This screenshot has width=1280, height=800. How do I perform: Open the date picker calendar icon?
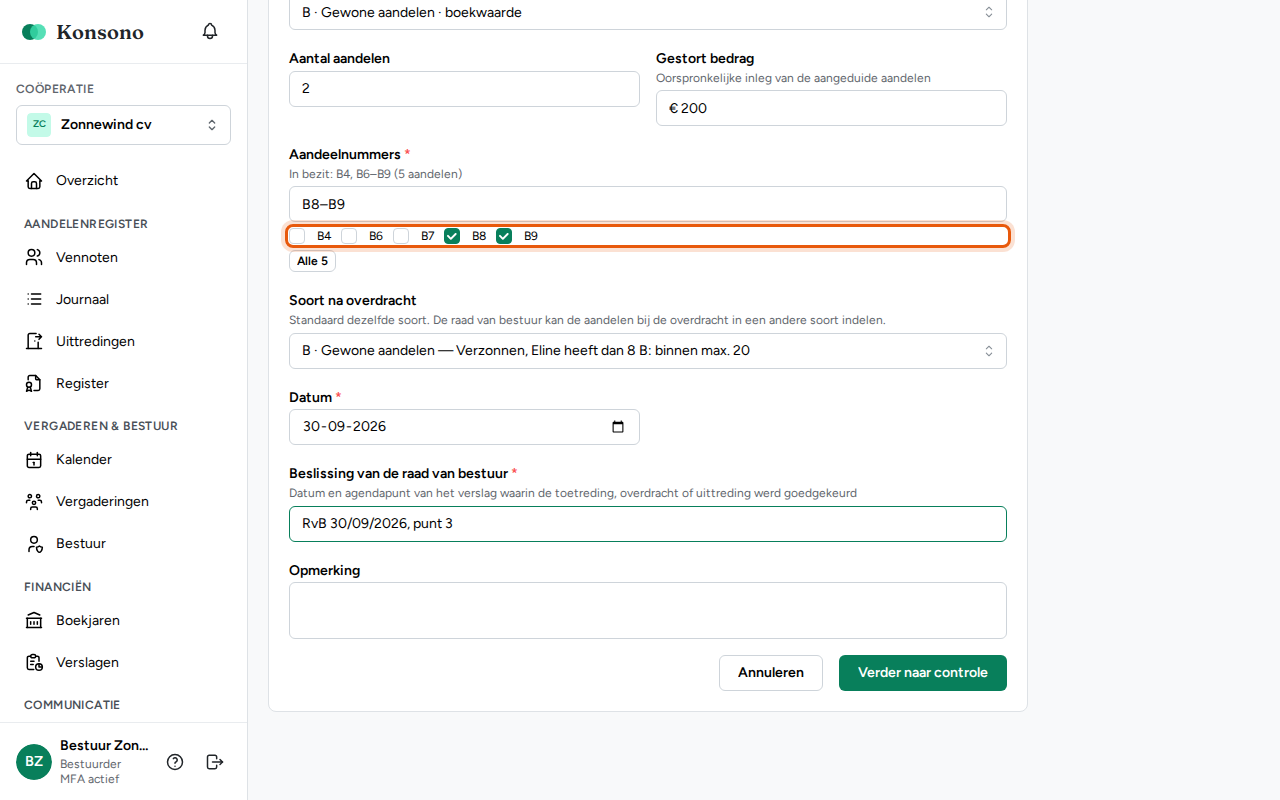[618, 427]
